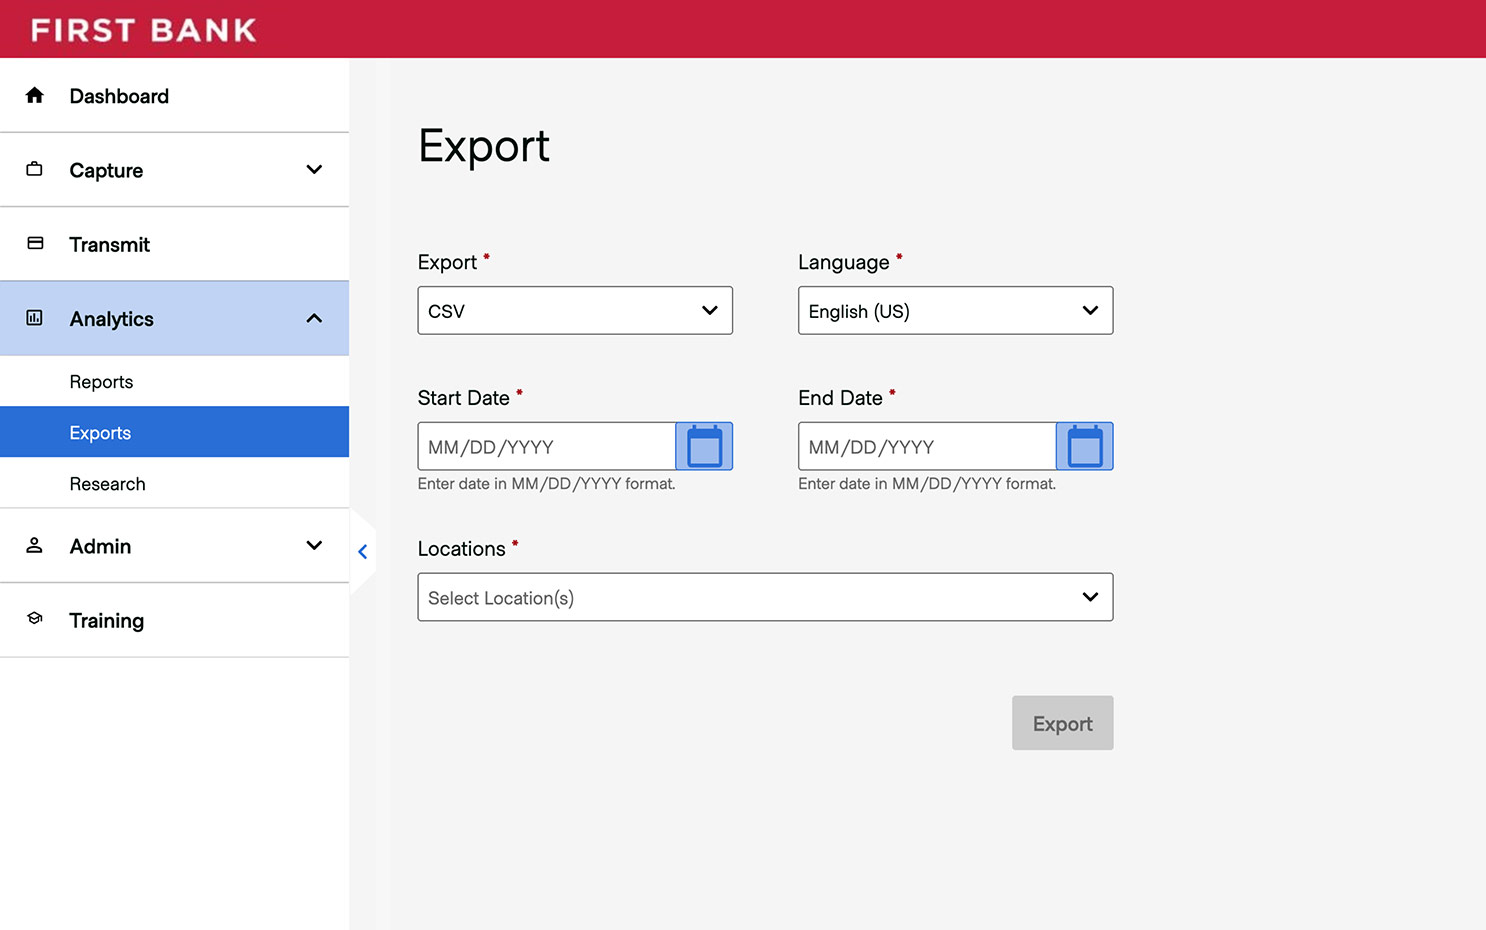Click the Export page heading
This screenshot has height=930, width=1486.
click(x=484, y=146)
